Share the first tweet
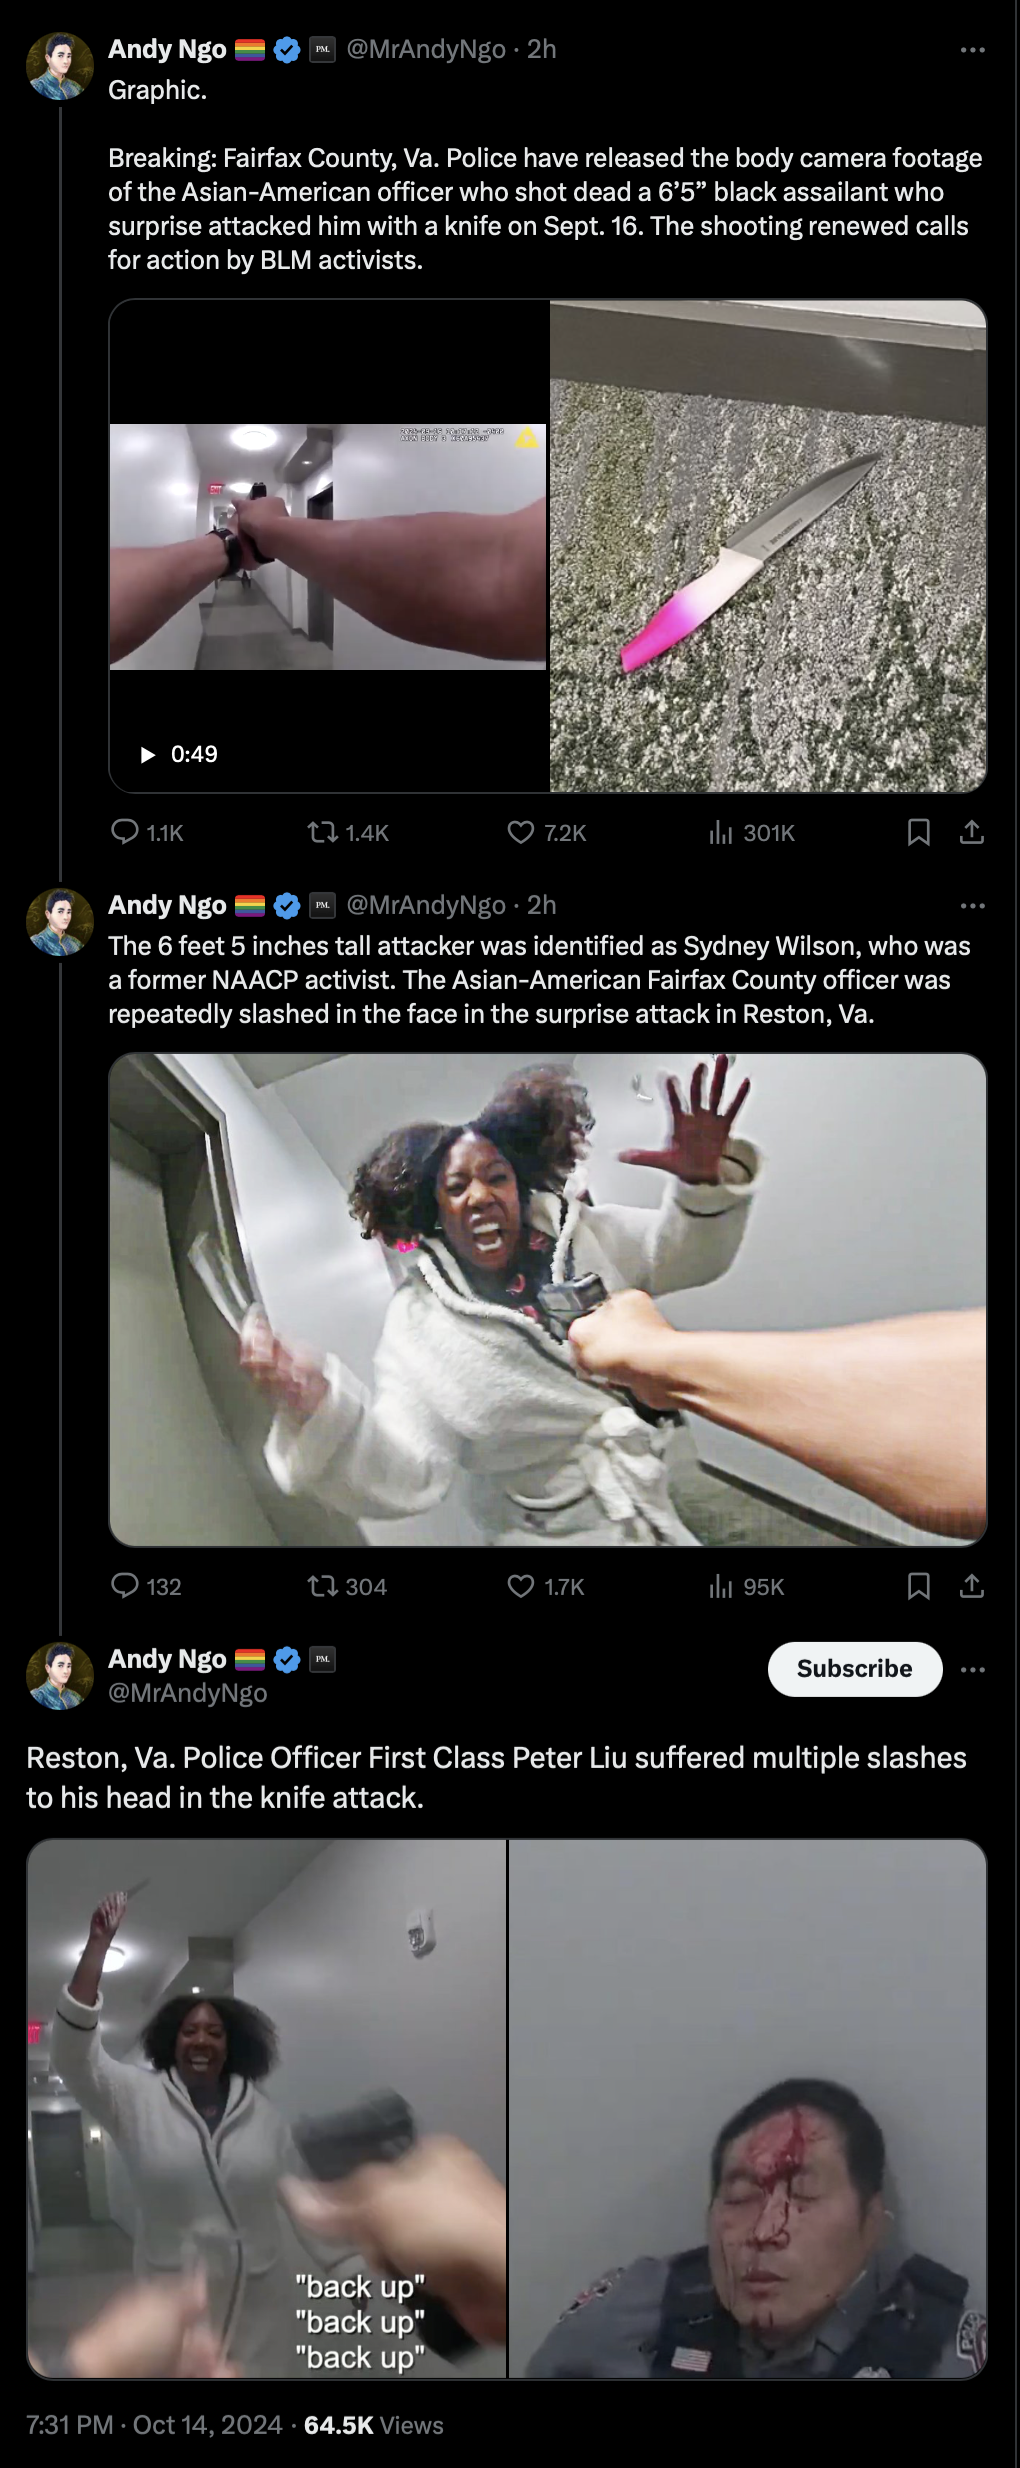Viewport: 1020px width, 2468px height. point(972,832)
